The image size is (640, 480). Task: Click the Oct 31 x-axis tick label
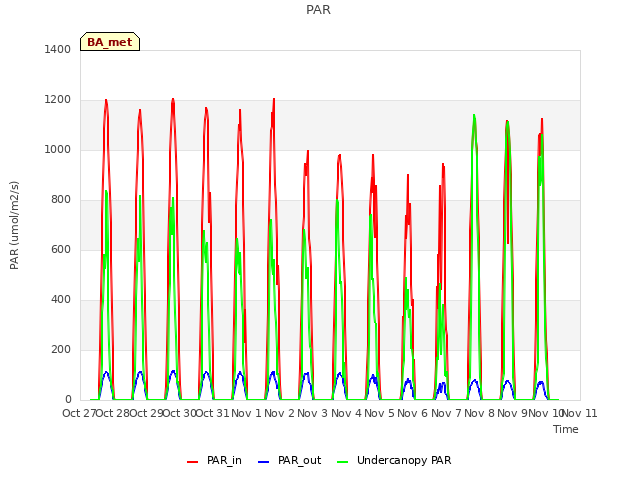pyautogui.click(x=212, y=413)
